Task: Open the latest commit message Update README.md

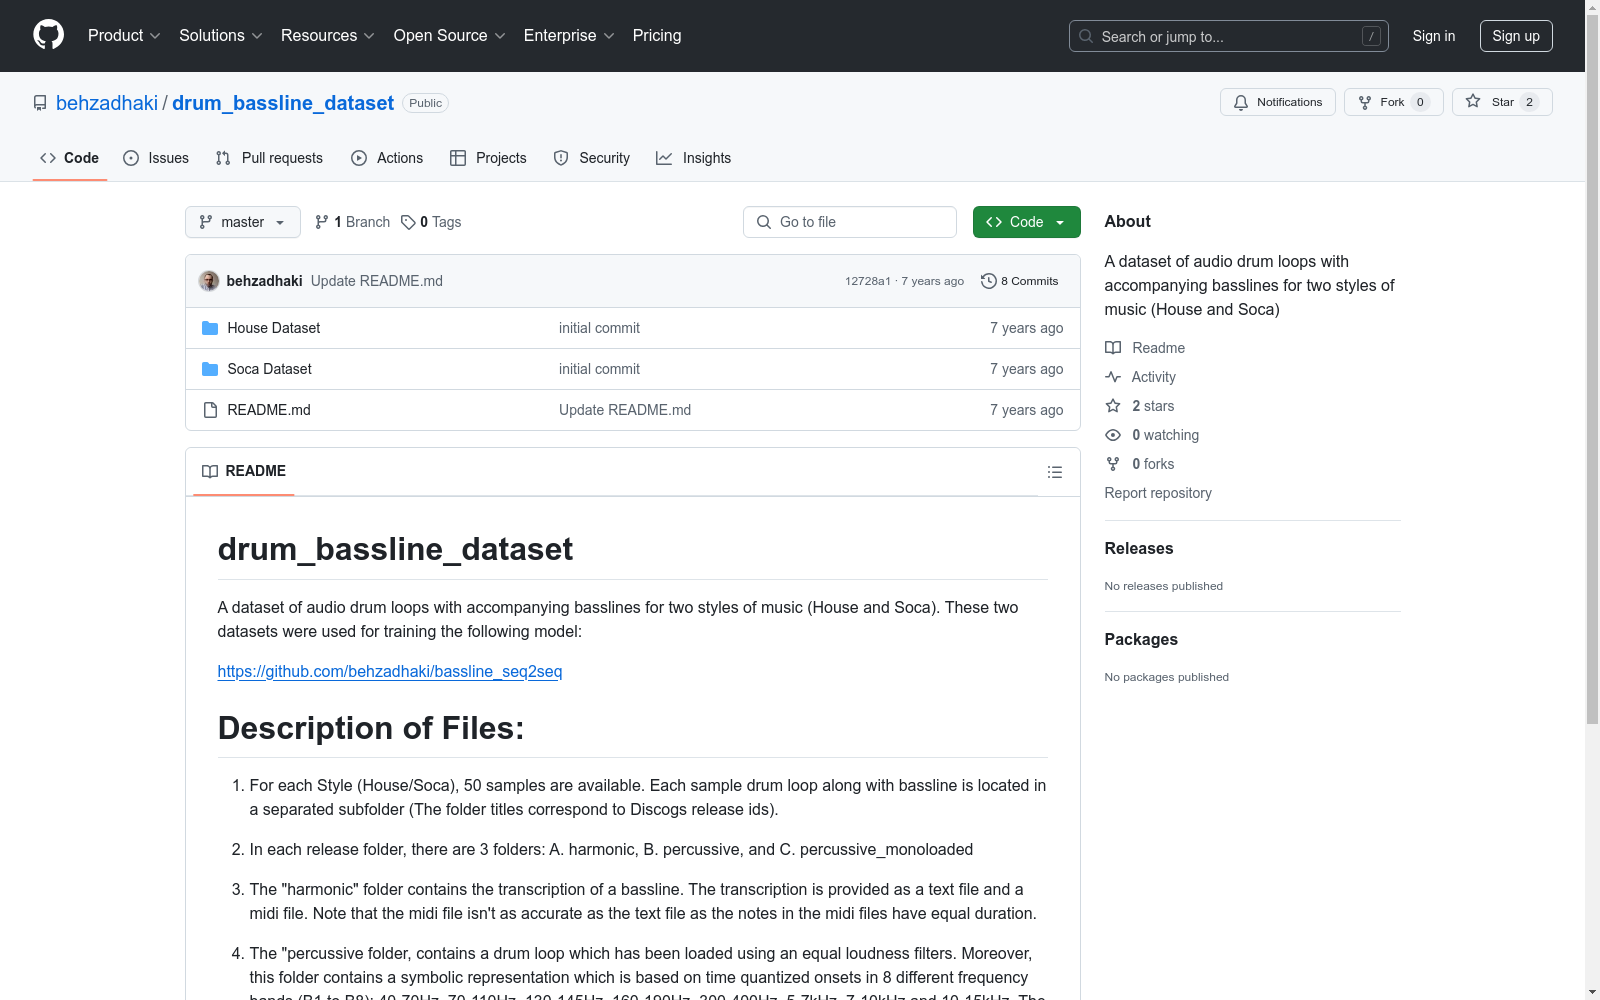Action: pos(377,281)
